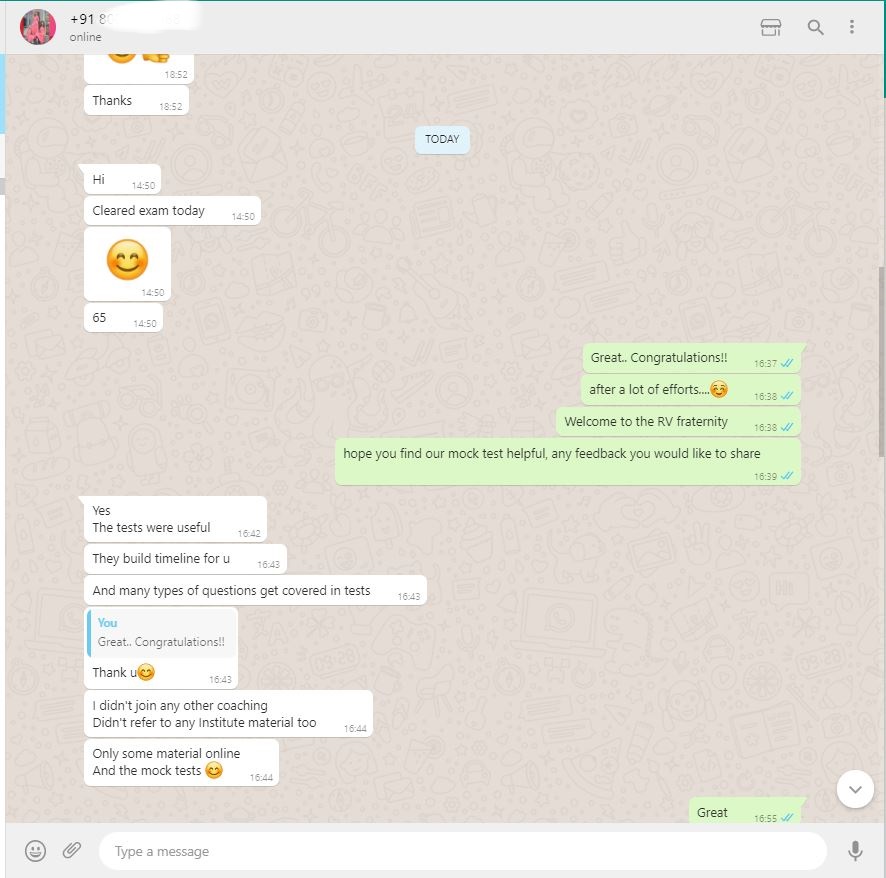Focus the "Type a message" field
886x878 pixels.
click(463, 851)
